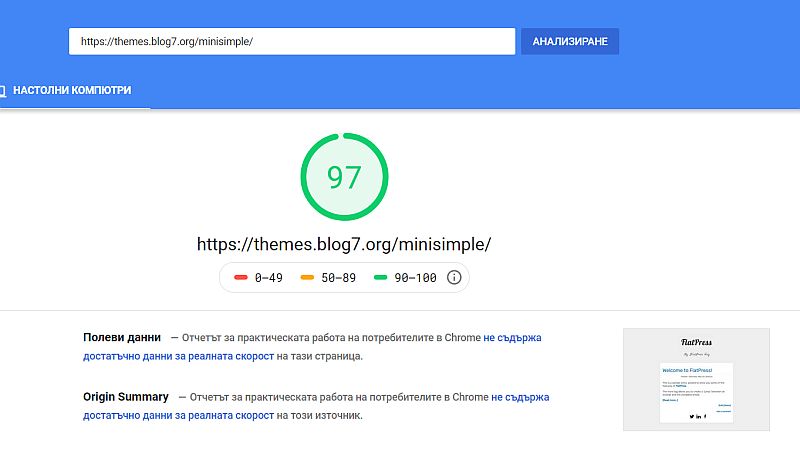800x457 pixels.
Task: Click the green 90-100 legend marker
Action: click(x=381, y=277)
